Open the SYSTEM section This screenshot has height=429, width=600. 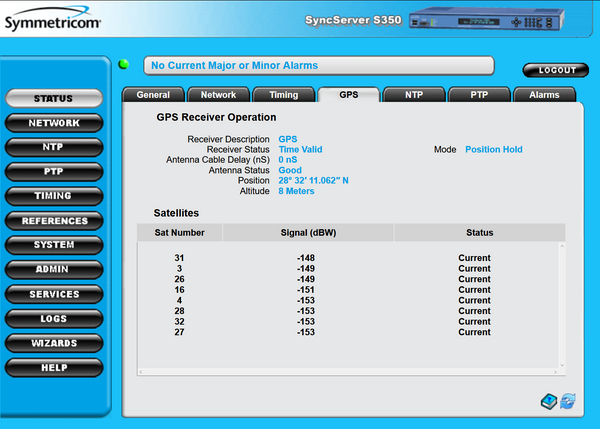tap(54, 245)
